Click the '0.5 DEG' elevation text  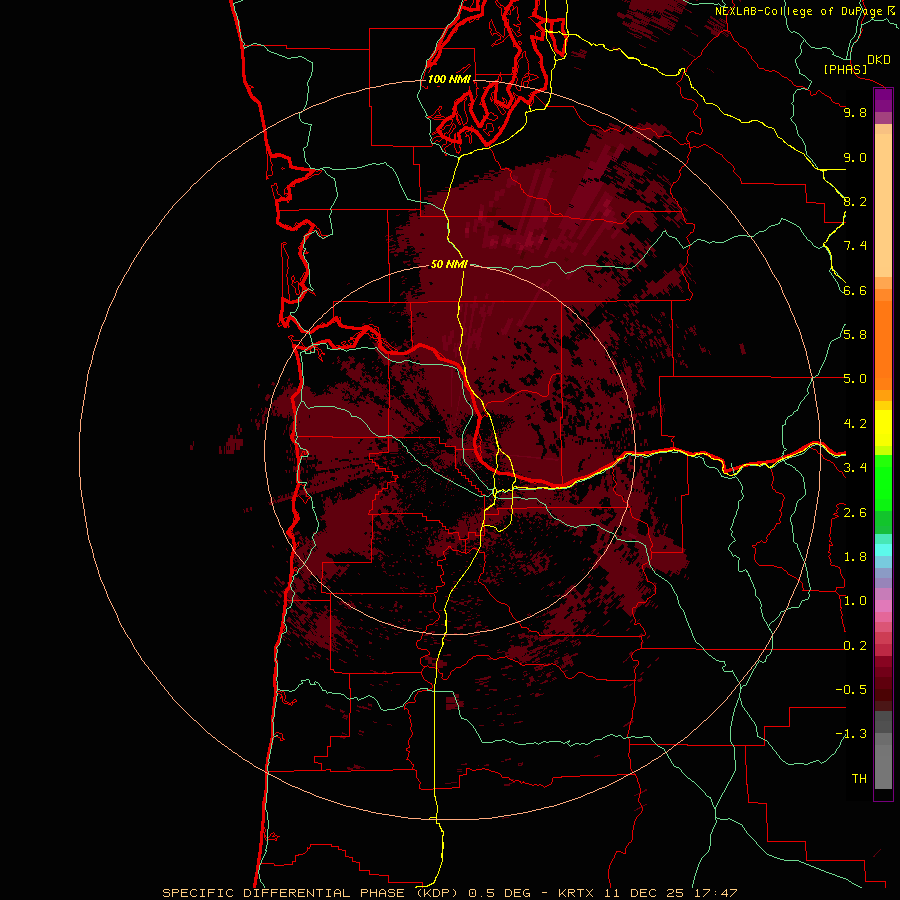(499, 893)
